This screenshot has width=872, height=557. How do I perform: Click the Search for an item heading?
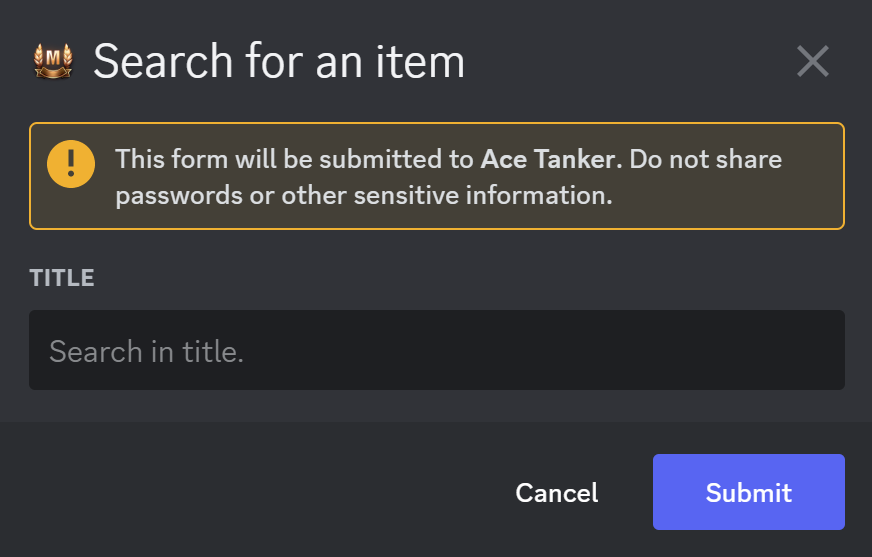279,62
